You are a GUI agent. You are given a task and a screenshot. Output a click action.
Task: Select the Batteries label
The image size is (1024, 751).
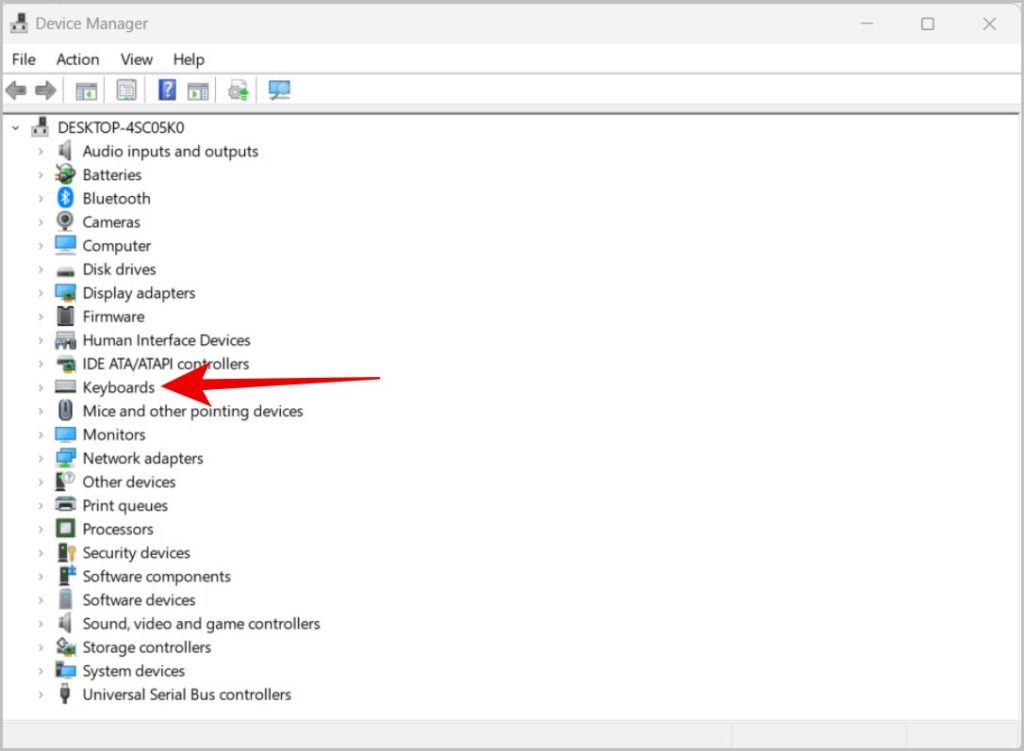(112, 174)
